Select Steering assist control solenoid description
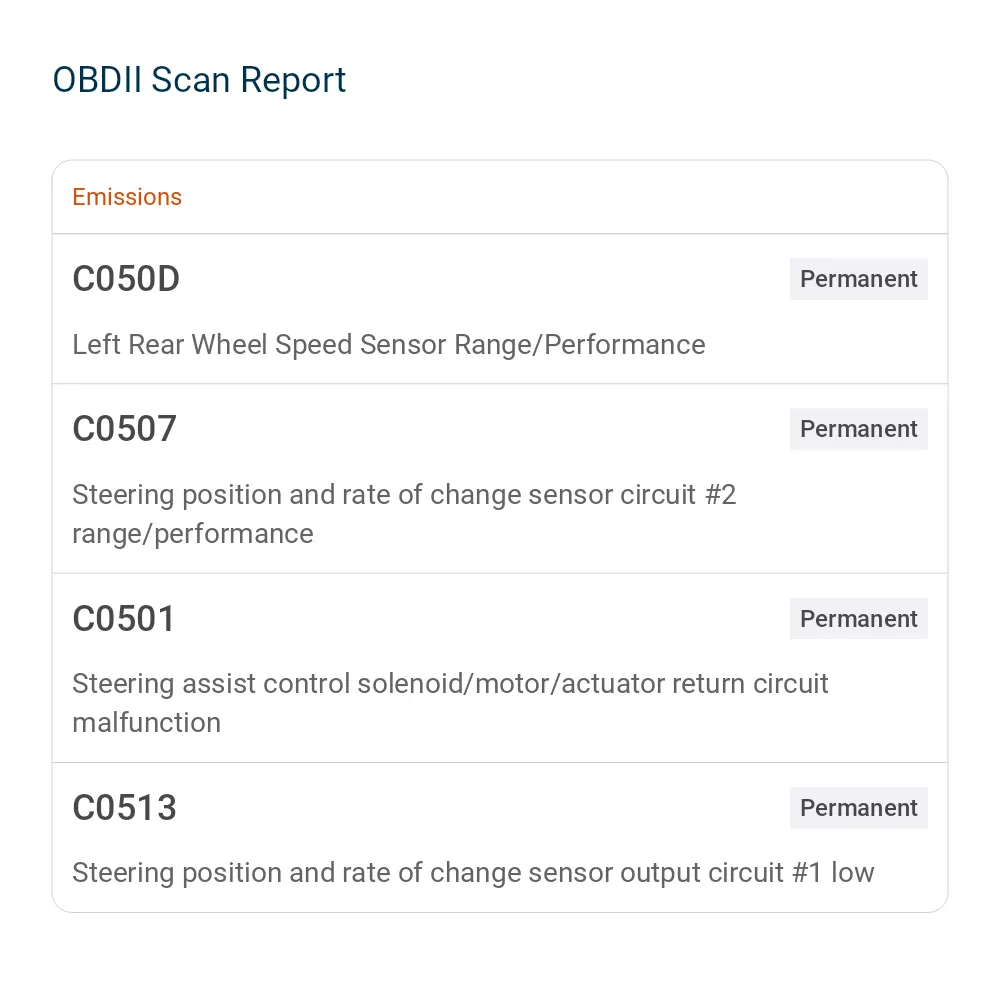Viewport: 1000px width, 1000px height. [x=450, y=703]
